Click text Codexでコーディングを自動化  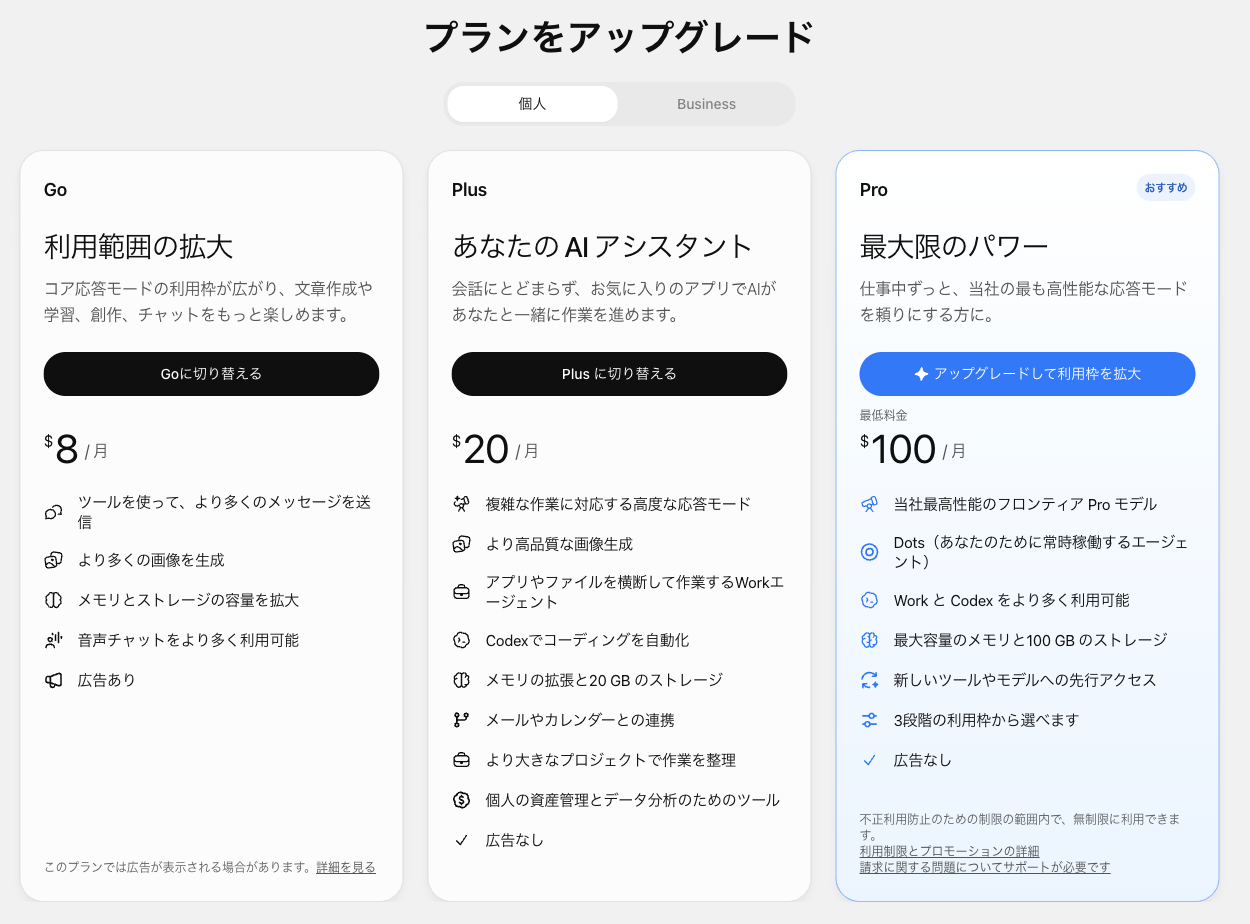(587, 640)
